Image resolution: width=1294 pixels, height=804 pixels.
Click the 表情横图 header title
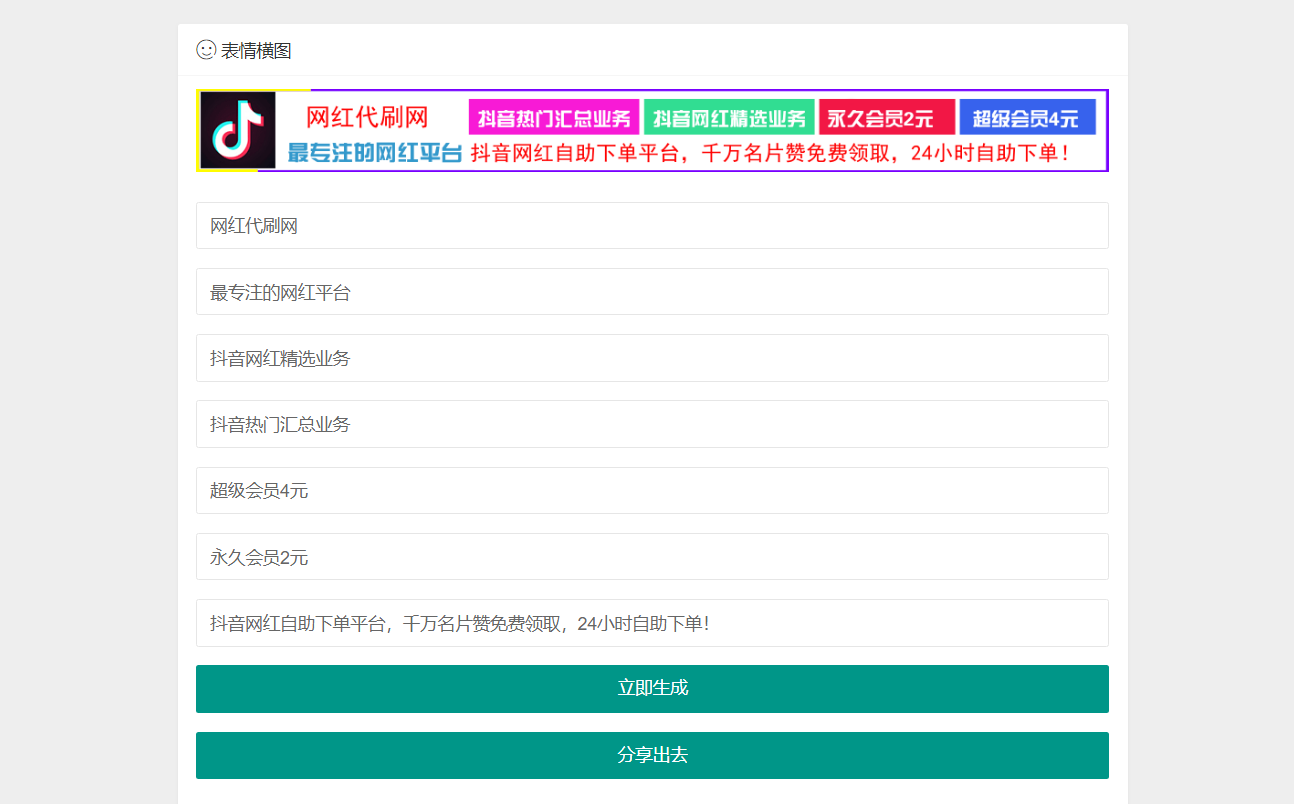[x=256, y=51]
